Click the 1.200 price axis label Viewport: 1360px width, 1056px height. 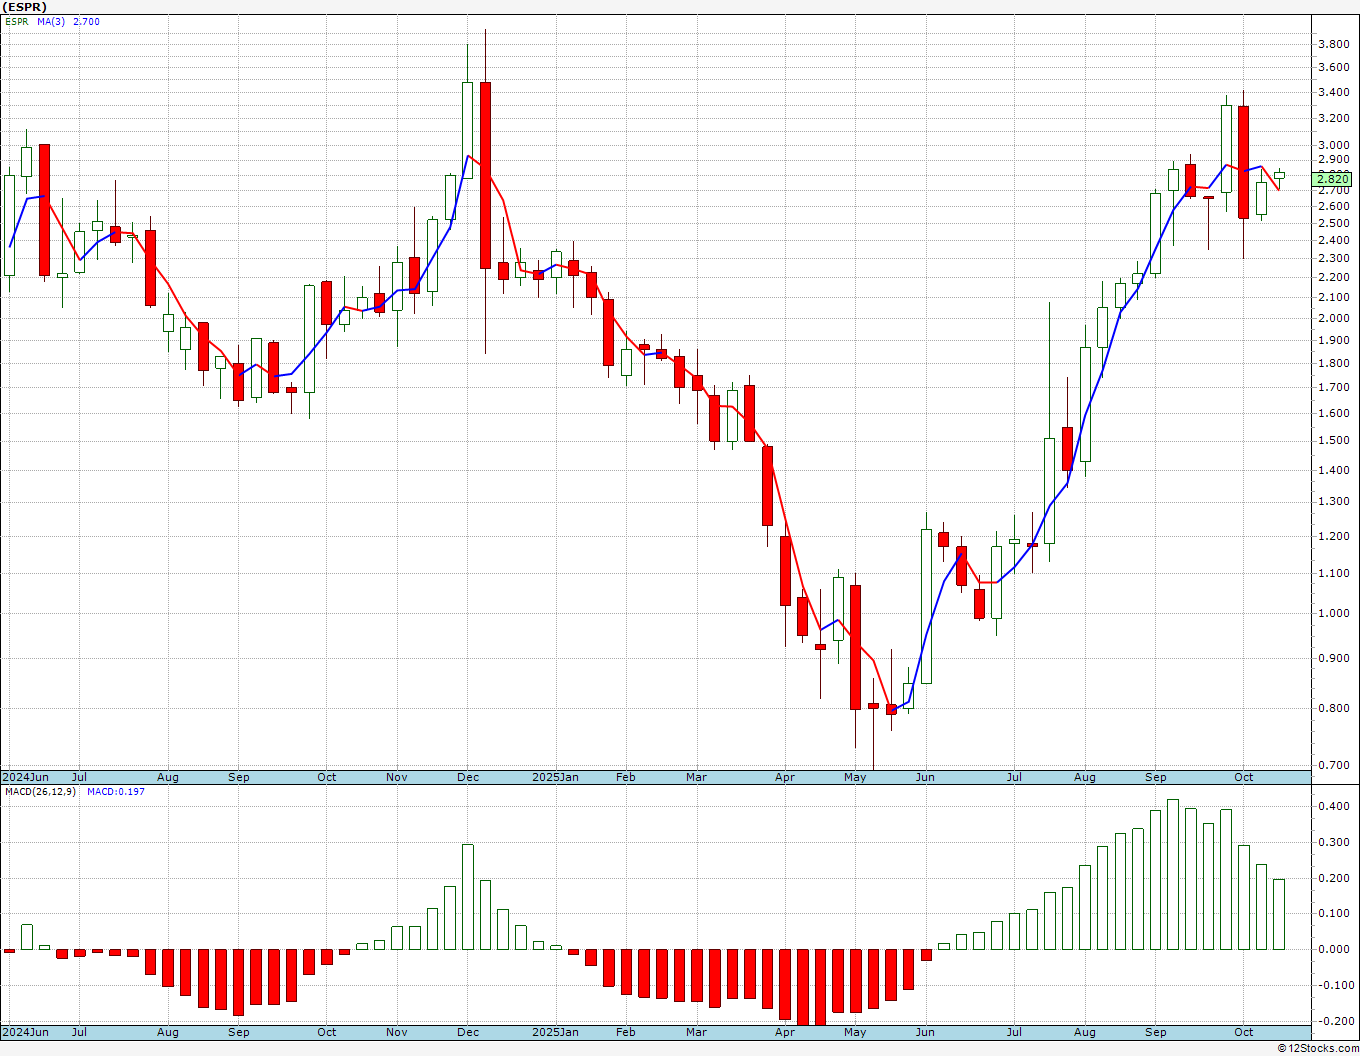(x=1334, y=536)
